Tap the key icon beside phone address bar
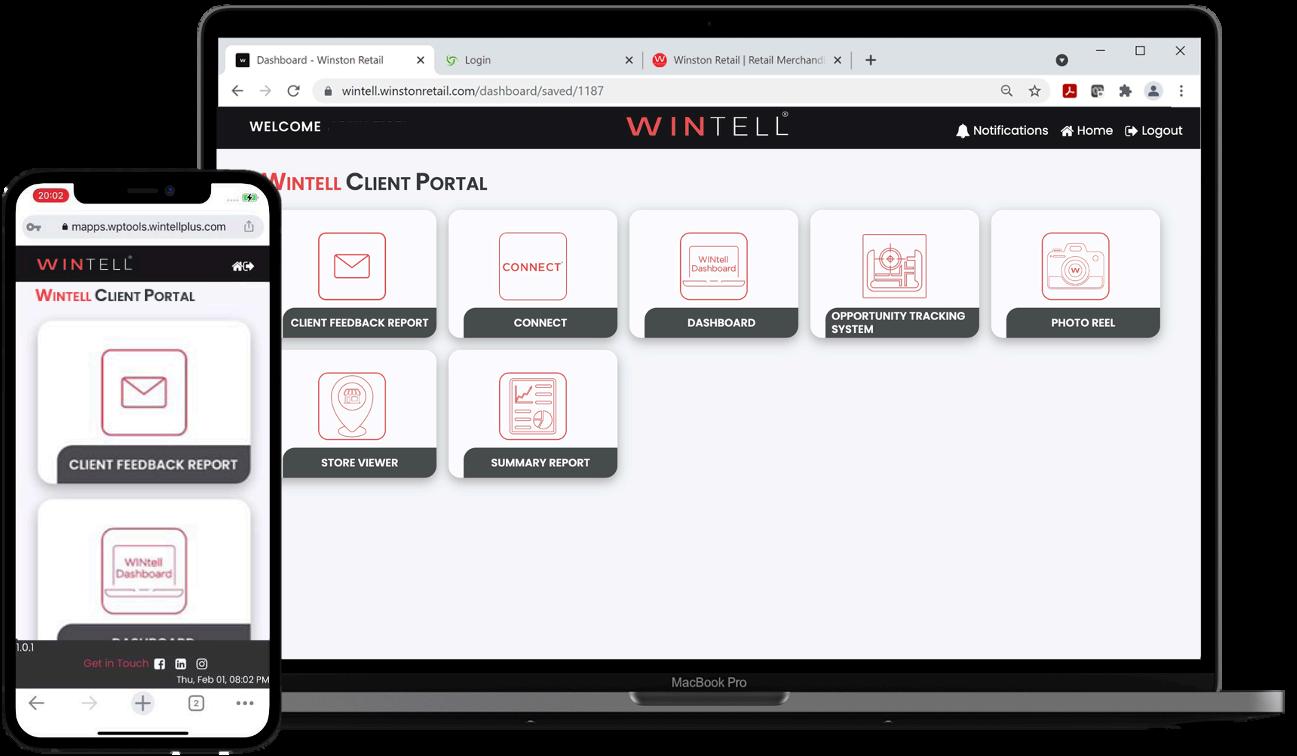This screenshot has width=1297, height=756. pos(35,227)
